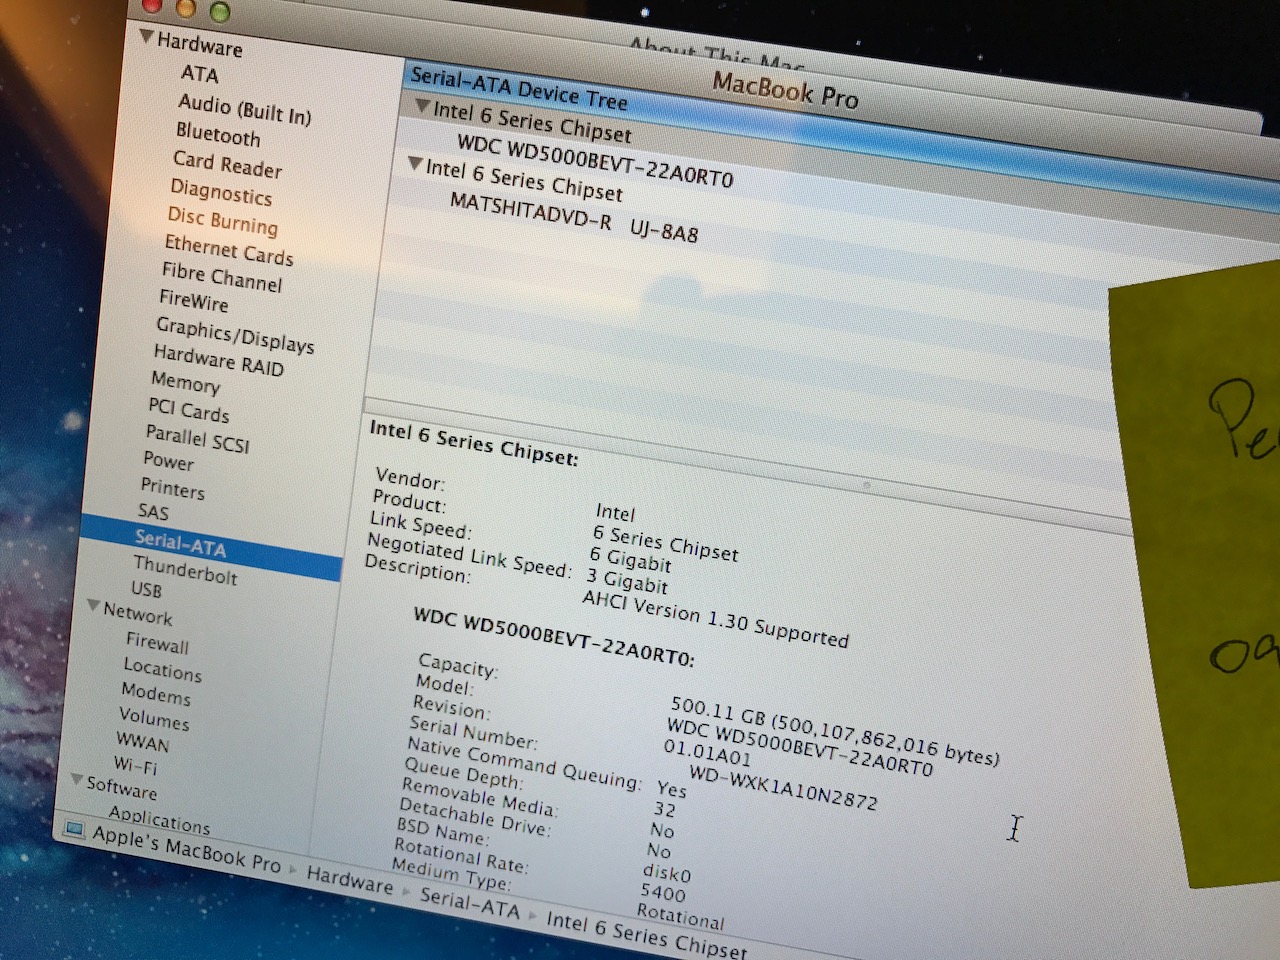The width and height of the screenshot is (1280, 960).
Task: Open the SAS entry
Action: [153, 512]
